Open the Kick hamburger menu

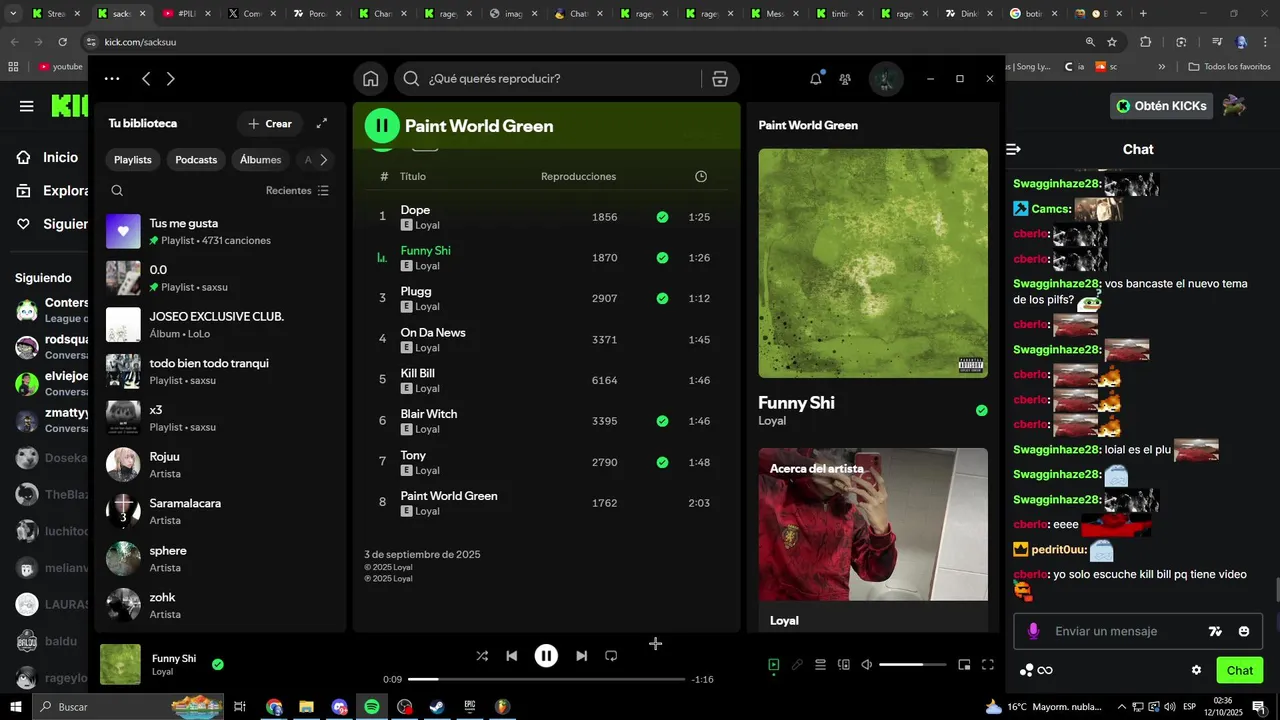point(27,106)
